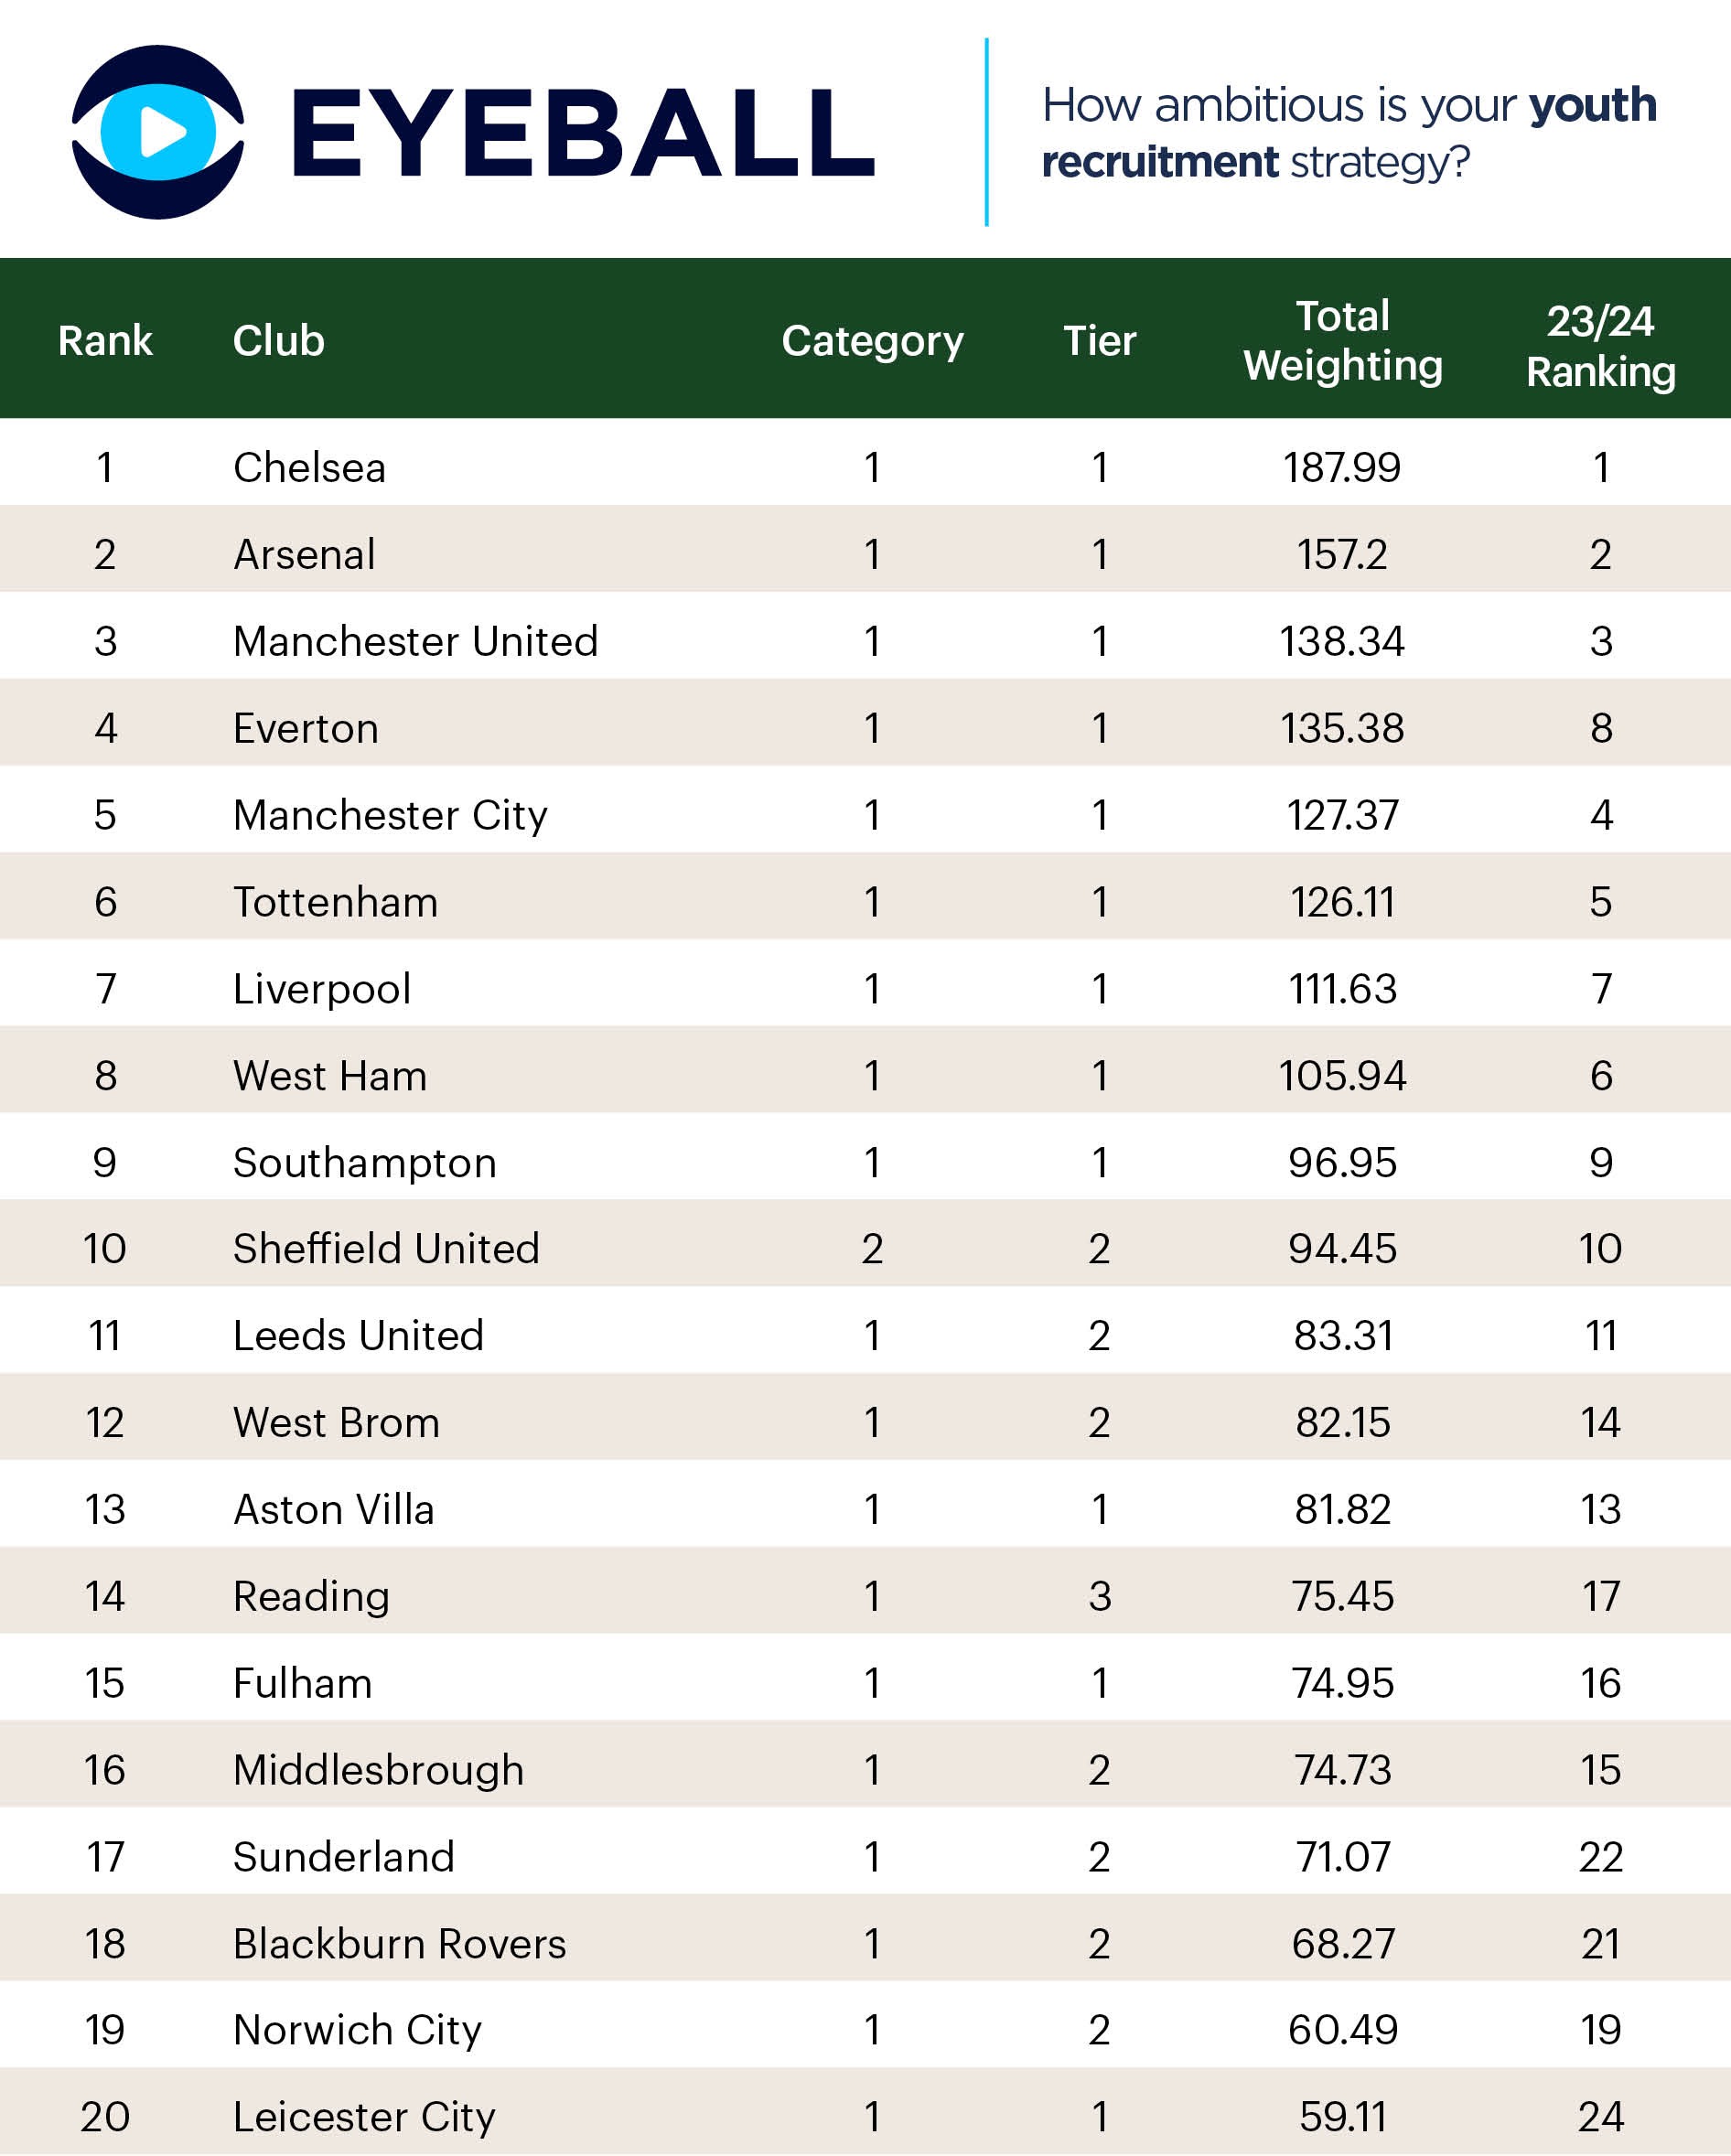Click the West Ham club name
The height and width of the screenshot is (2156, 1731).
point(330,1076)
